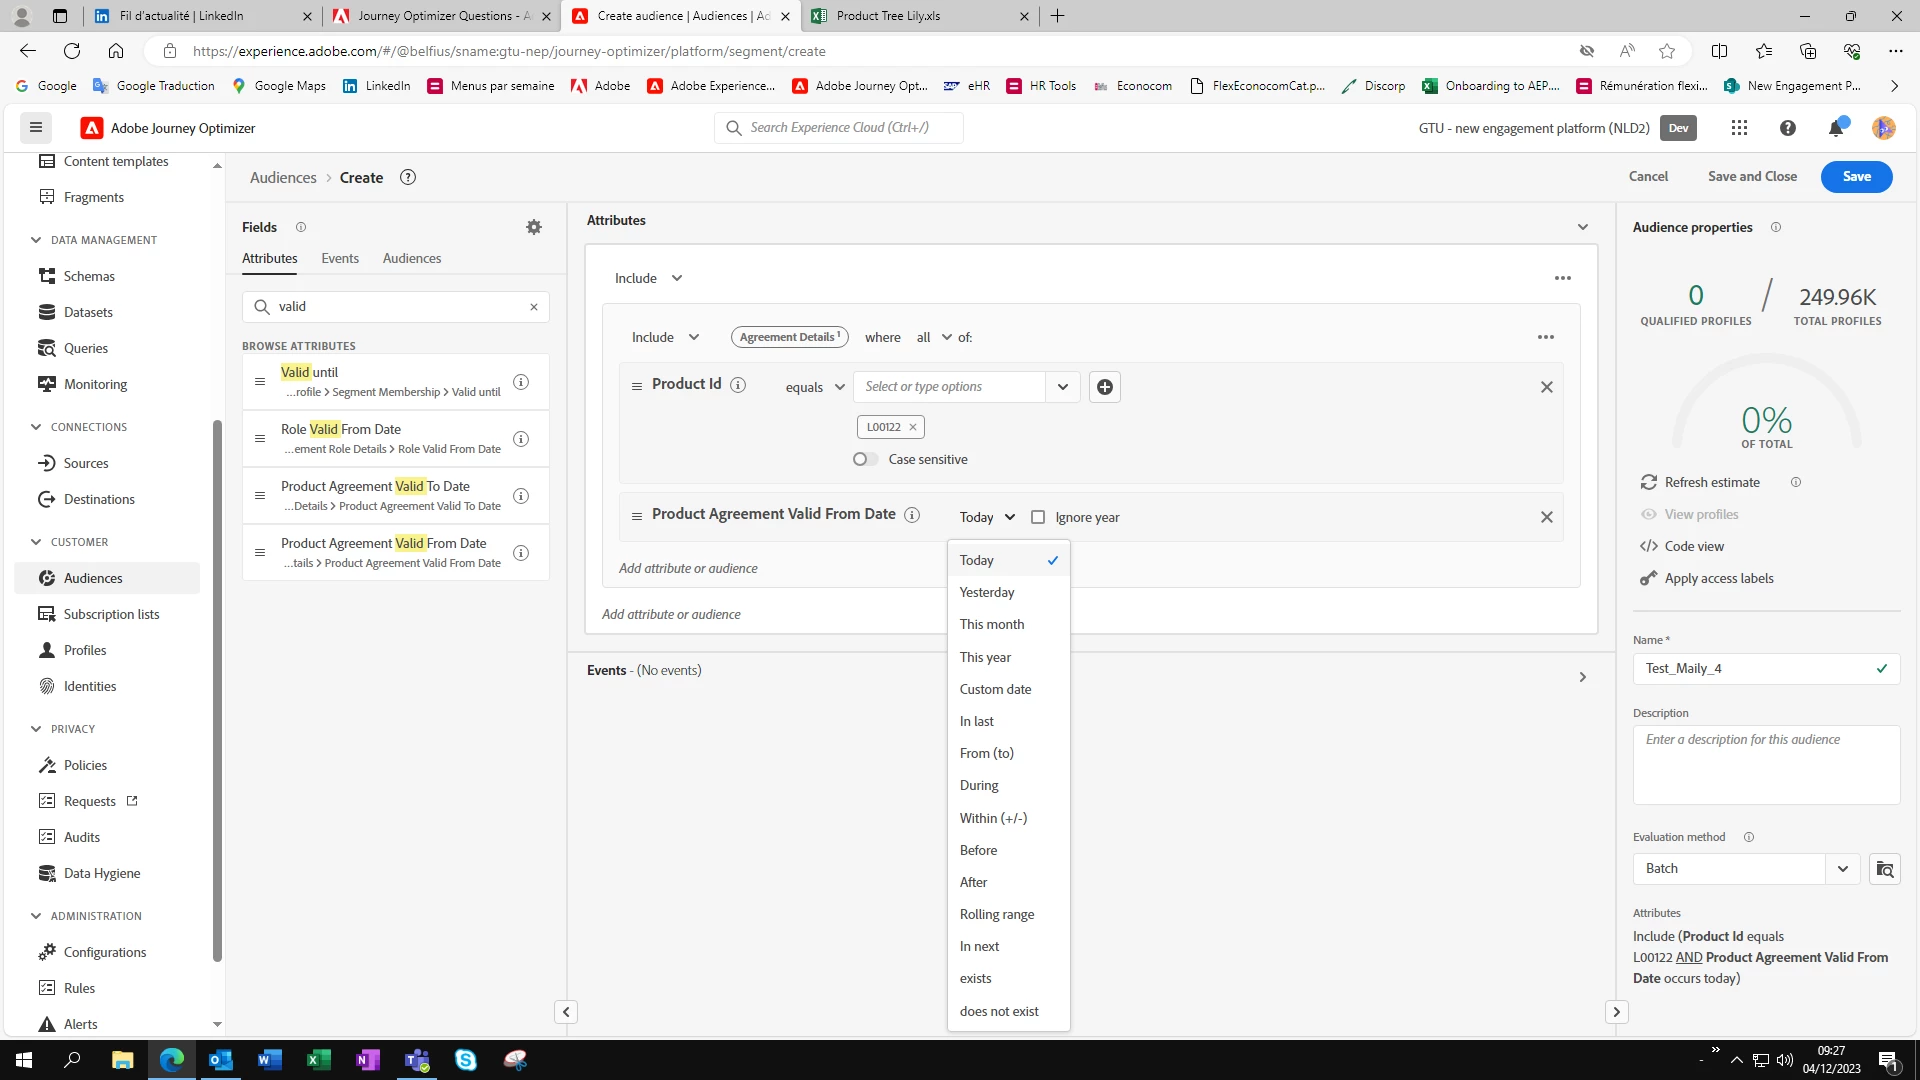This screenshot has width=1920, height=1080.
Task: Click the blue Save button
Action: [x=1856, y=176]
